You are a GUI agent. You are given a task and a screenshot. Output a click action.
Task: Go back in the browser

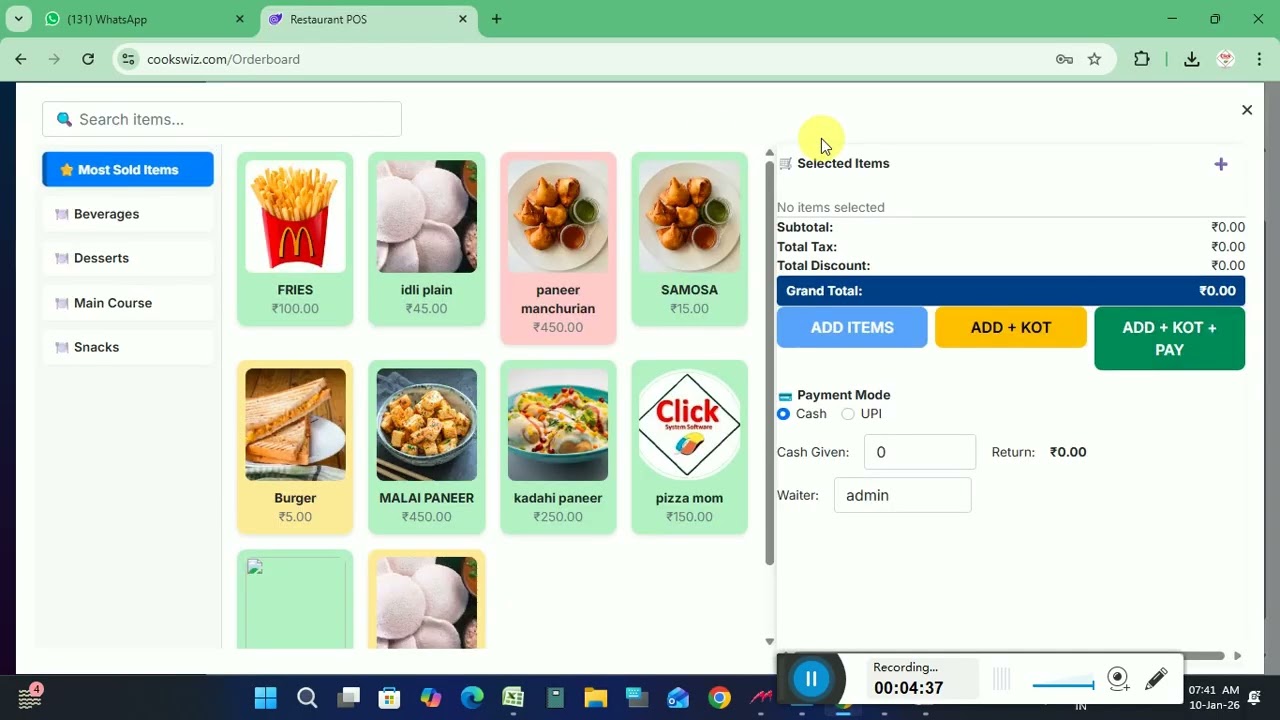[21, 59]
